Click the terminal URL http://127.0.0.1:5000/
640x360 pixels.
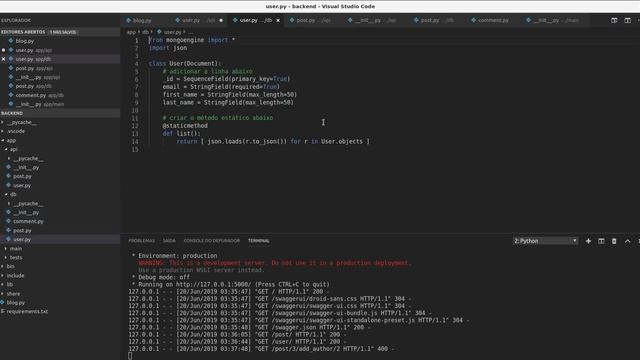[213, 284]
